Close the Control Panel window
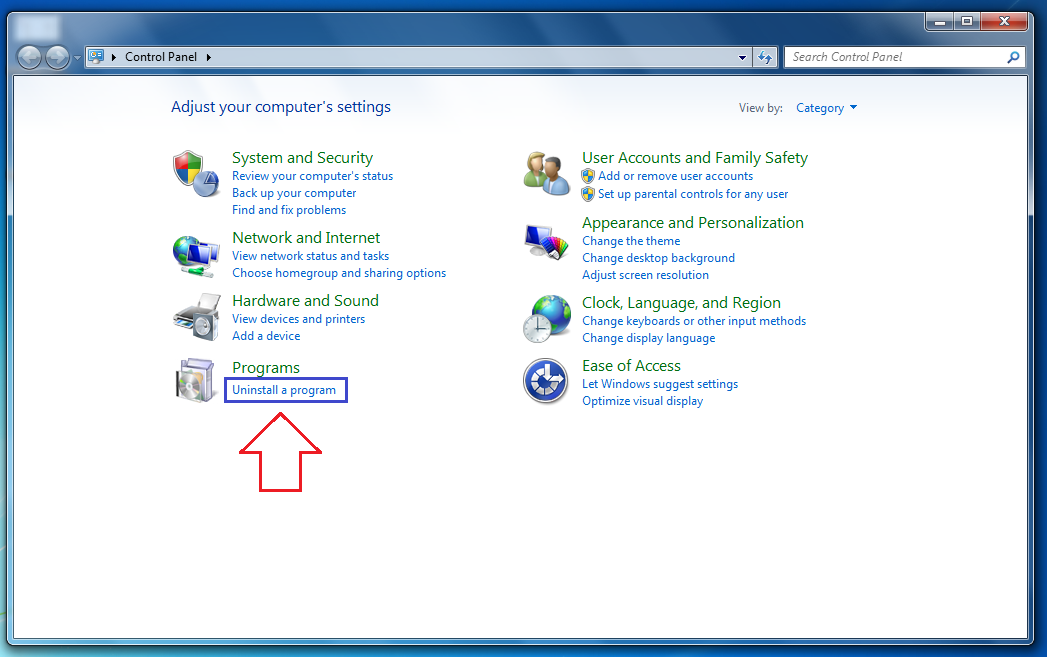 (1004, 22)
